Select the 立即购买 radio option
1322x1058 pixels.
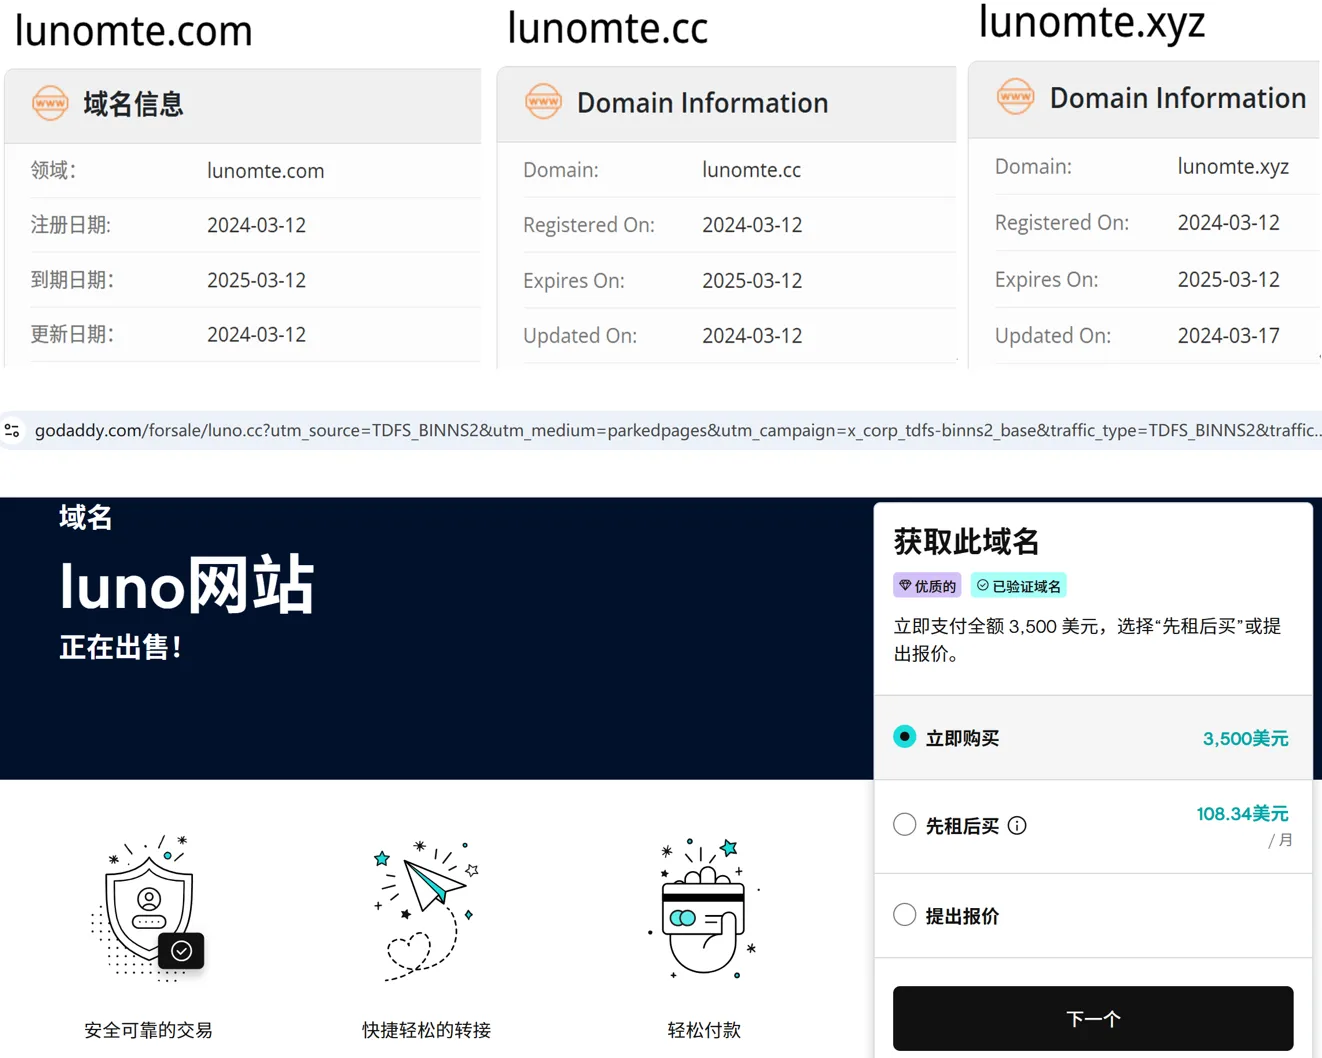pos(904,737)
